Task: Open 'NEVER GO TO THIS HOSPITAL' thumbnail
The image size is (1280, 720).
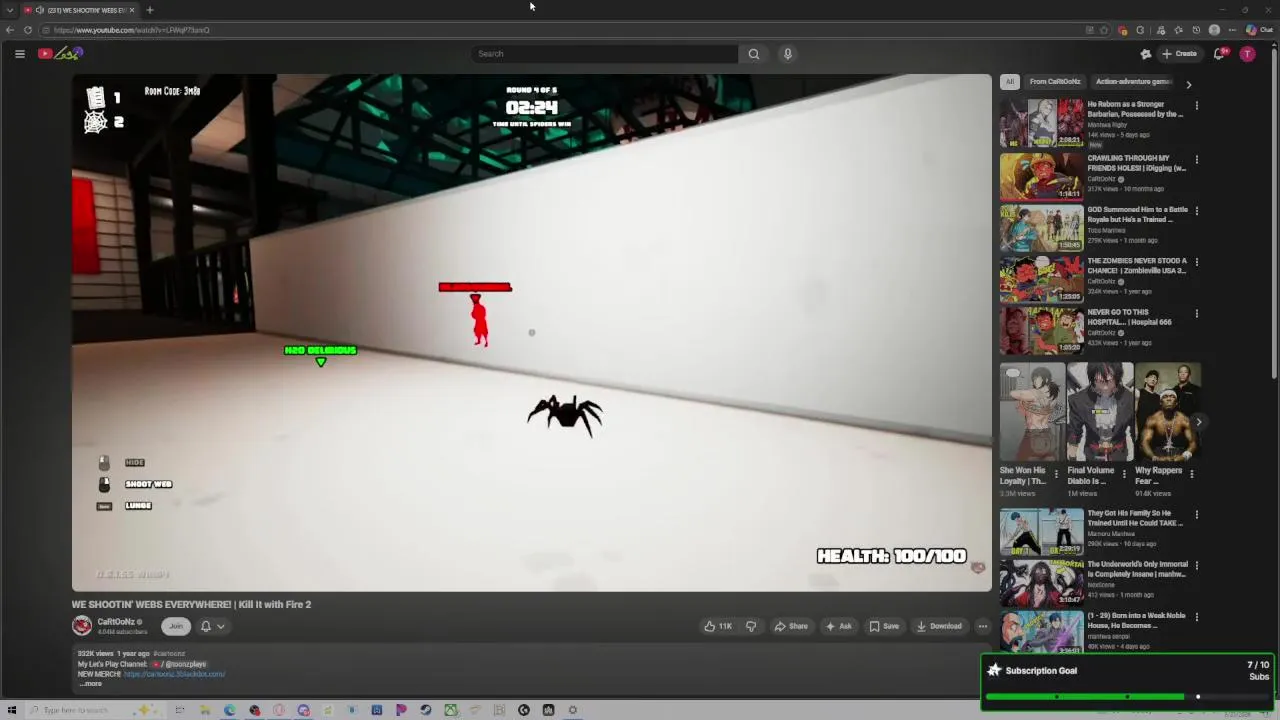Action: pyautogui.click(x=1041, y=330)
